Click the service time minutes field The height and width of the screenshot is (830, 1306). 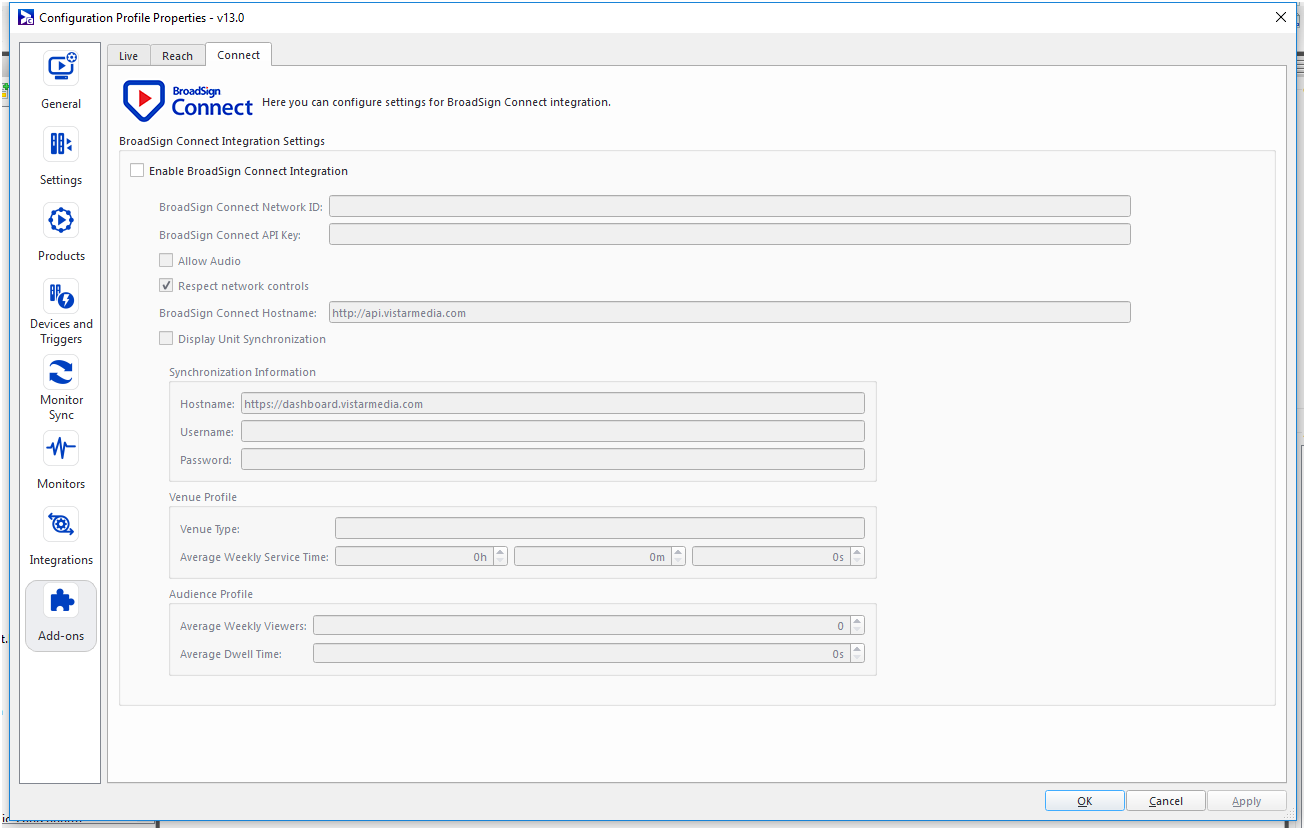tap(592, 557)
